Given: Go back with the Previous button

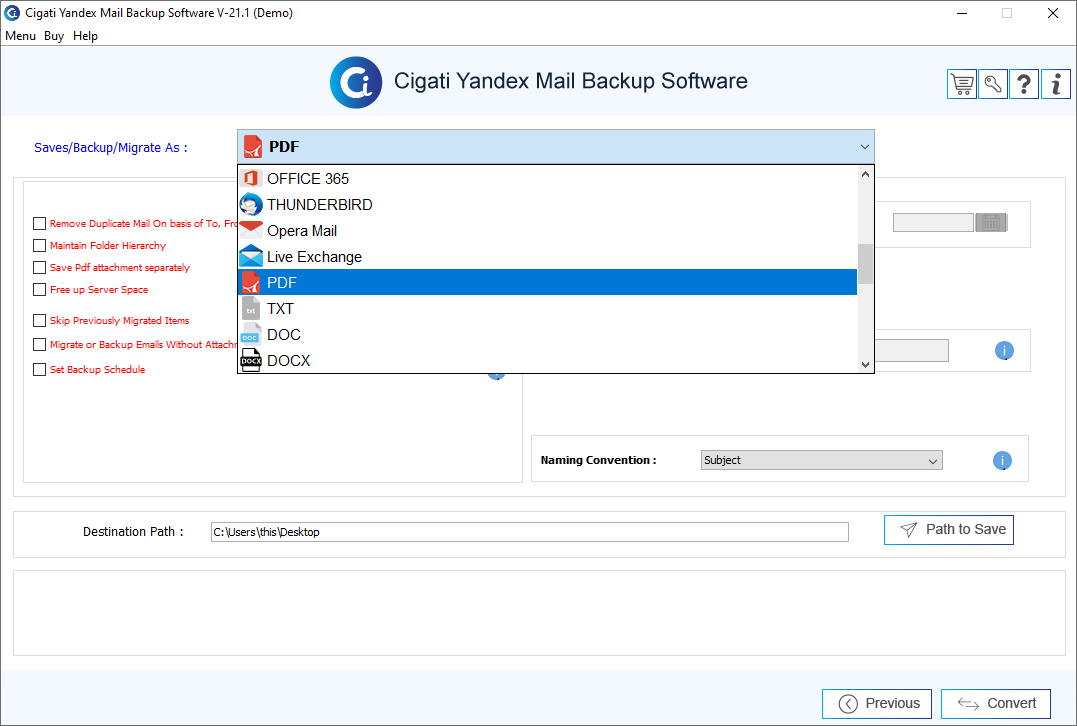Looking at the screenshot, I should 876,703.
